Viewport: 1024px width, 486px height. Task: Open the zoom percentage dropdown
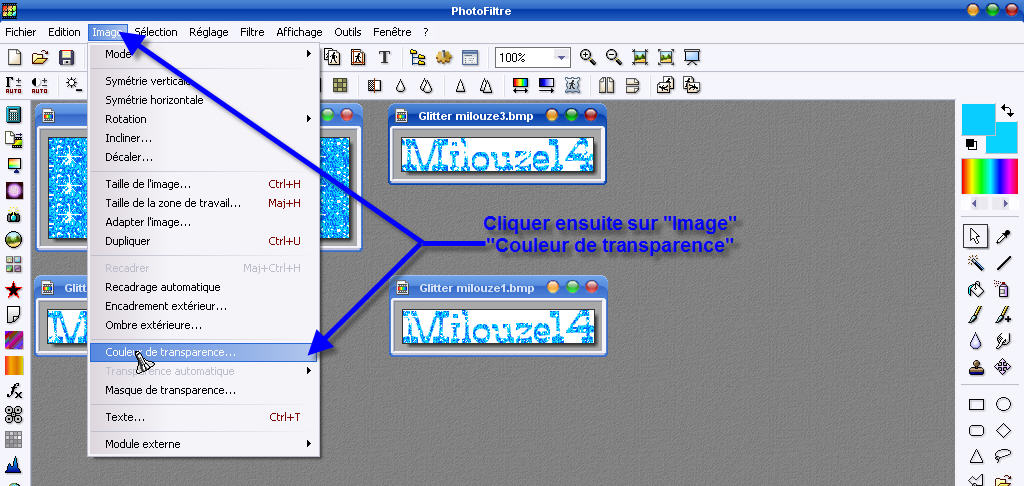(561, 58)
